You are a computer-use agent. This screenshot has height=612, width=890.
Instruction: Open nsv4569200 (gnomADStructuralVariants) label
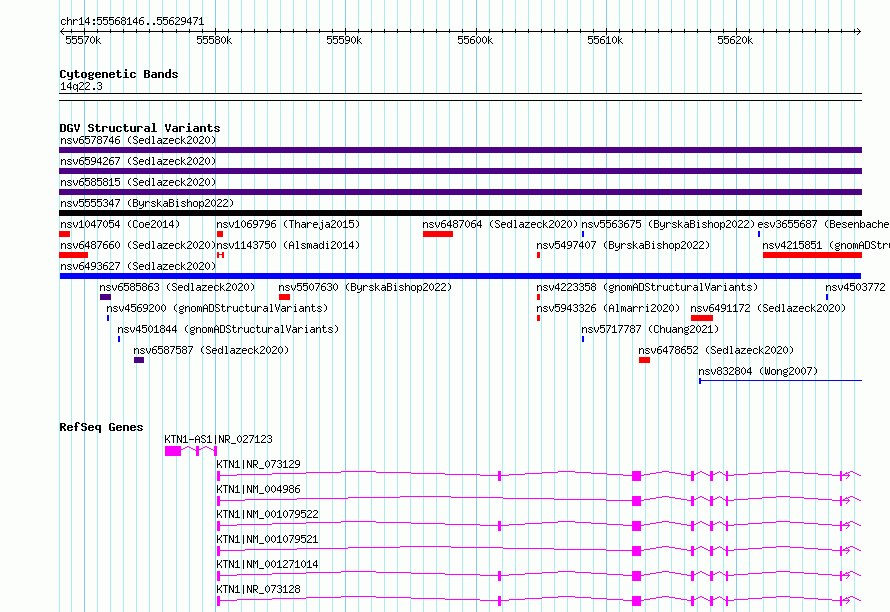click(x=217, y=308)
